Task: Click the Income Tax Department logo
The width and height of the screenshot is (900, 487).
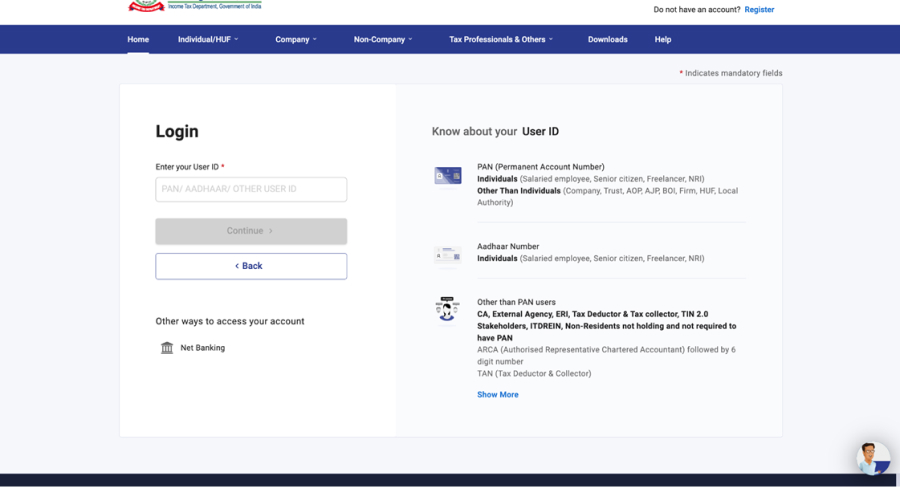Action: pyautogui.click(x=146, y=6)
